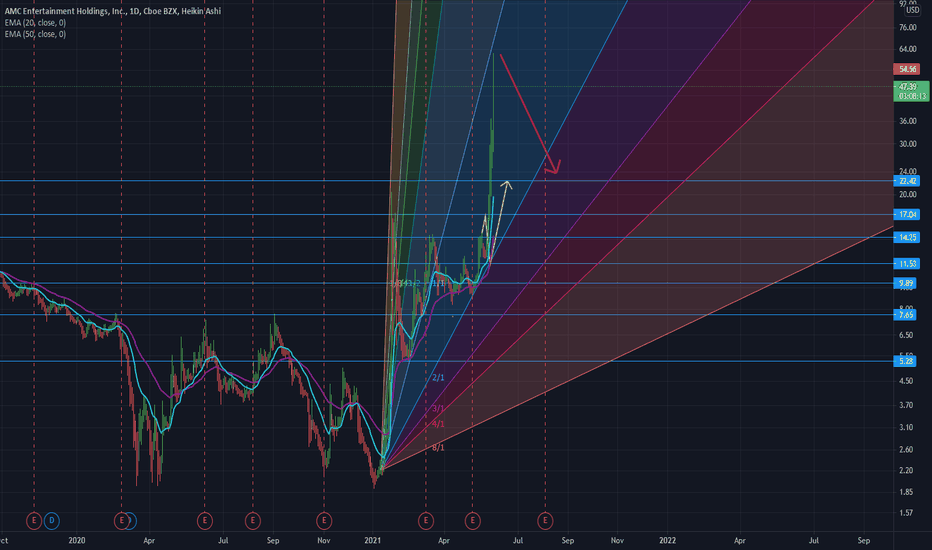The width and height of the screenshot is (932, 550).
Task: Click the 36.00 price axis value
Action: pyautogui.click(x=908, y=121)
